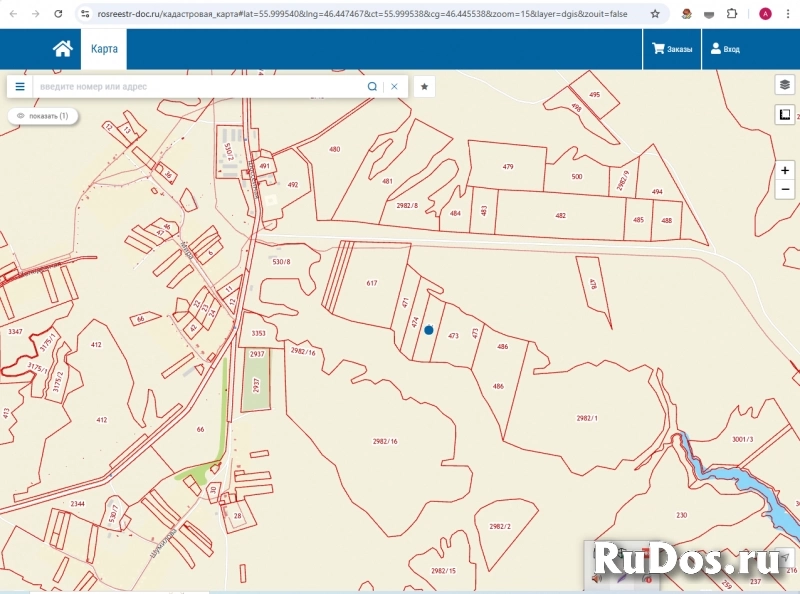The height and width of the screenshot is (594, 800).
Task: Click the Вход login button
Action: tap(725, 49)
